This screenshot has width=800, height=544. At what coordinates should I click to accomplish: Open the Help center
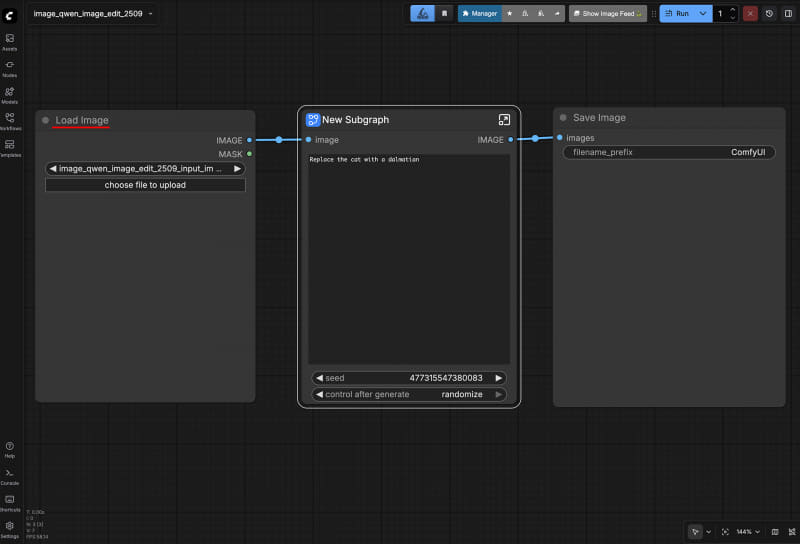[10, 450]
